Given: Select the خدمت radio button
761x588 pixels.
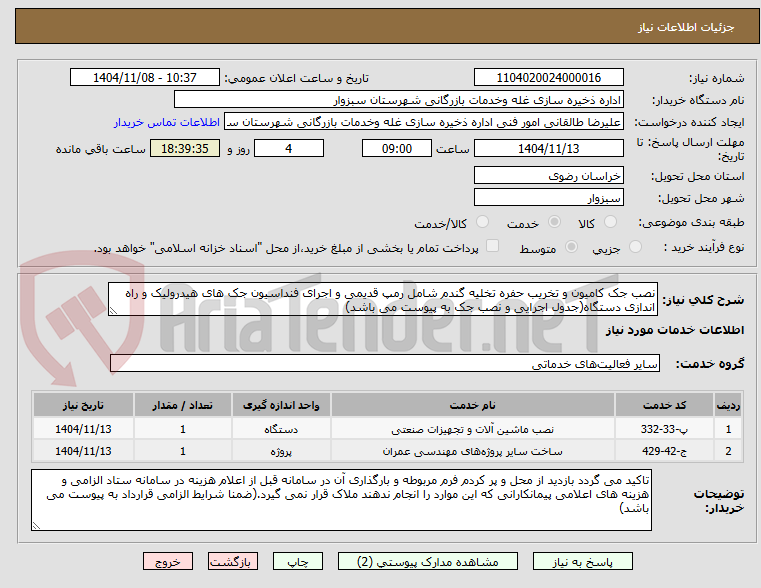Looking at the screenshot, I should (554, 222).
